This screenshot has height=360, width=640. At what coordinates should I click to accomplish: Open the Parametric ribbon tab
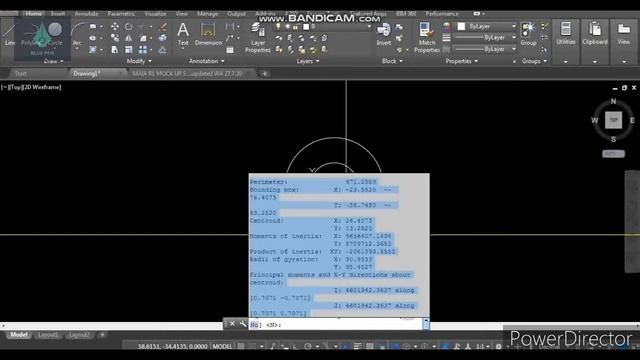coord(121,13)
